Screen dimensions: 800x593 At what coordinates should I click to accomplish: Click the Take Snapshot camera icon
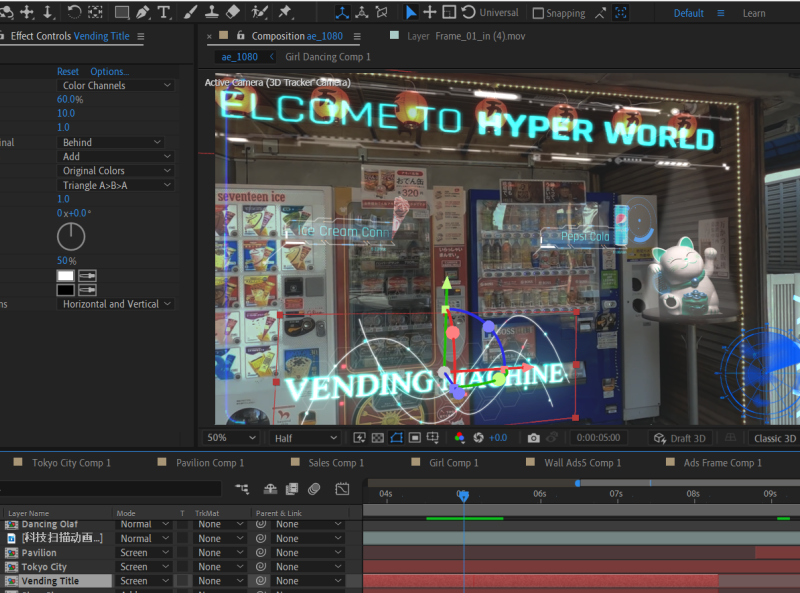point(534,438)
